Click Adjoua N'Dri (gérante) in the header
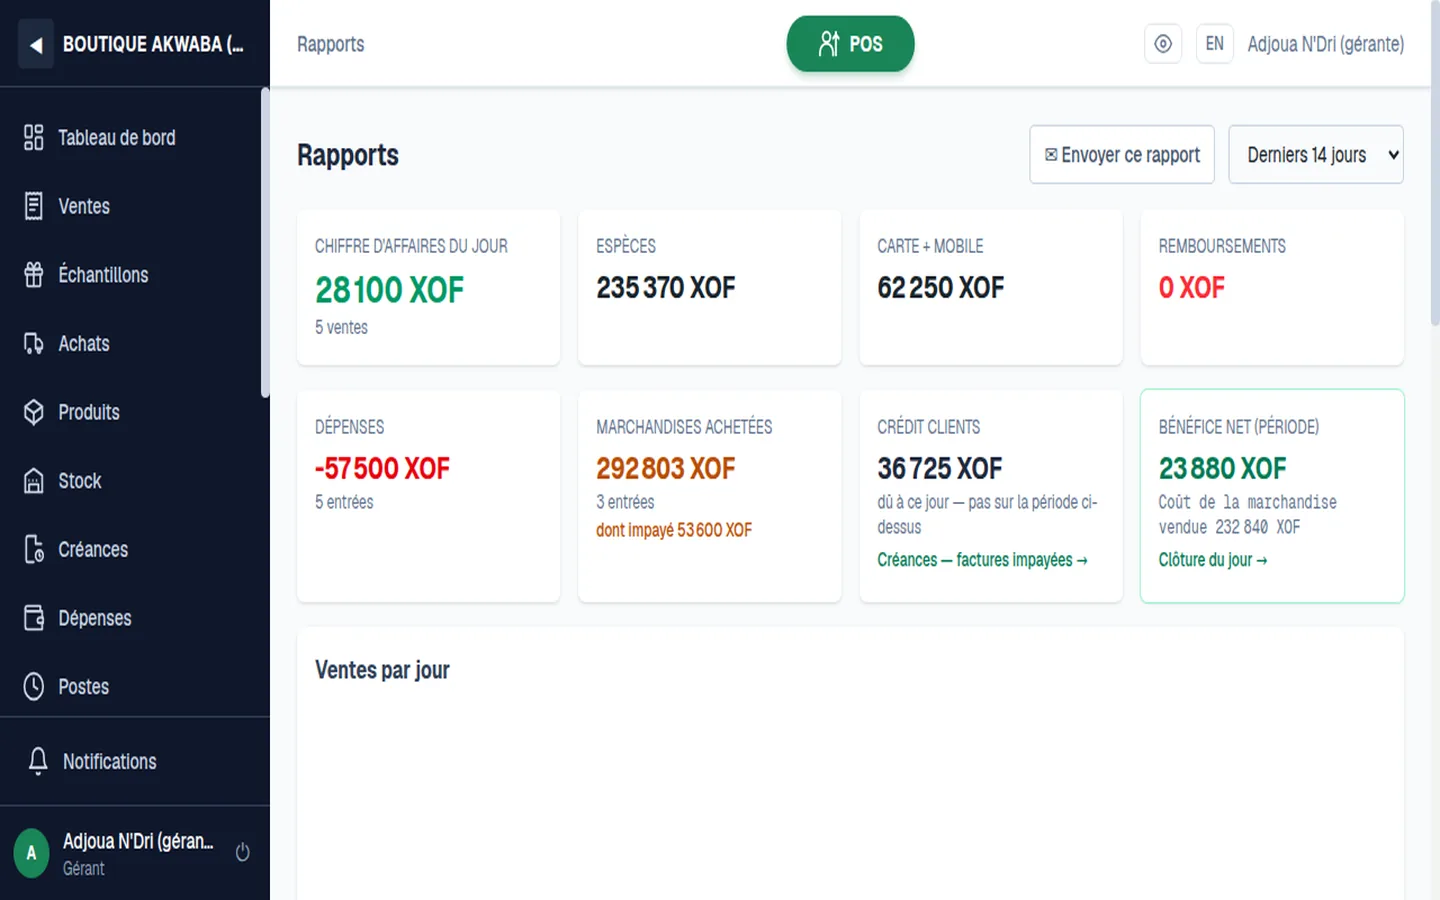 tap(1326, 44)
